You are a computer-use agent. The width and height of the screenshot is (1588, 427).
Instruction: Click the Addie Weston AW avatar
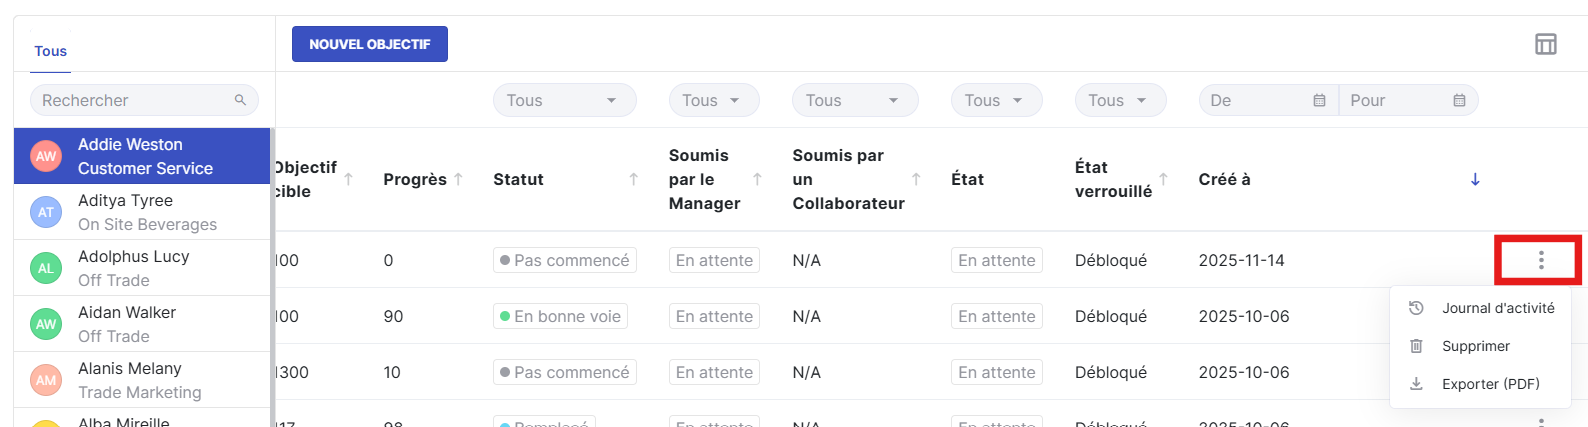click(46, 156)
